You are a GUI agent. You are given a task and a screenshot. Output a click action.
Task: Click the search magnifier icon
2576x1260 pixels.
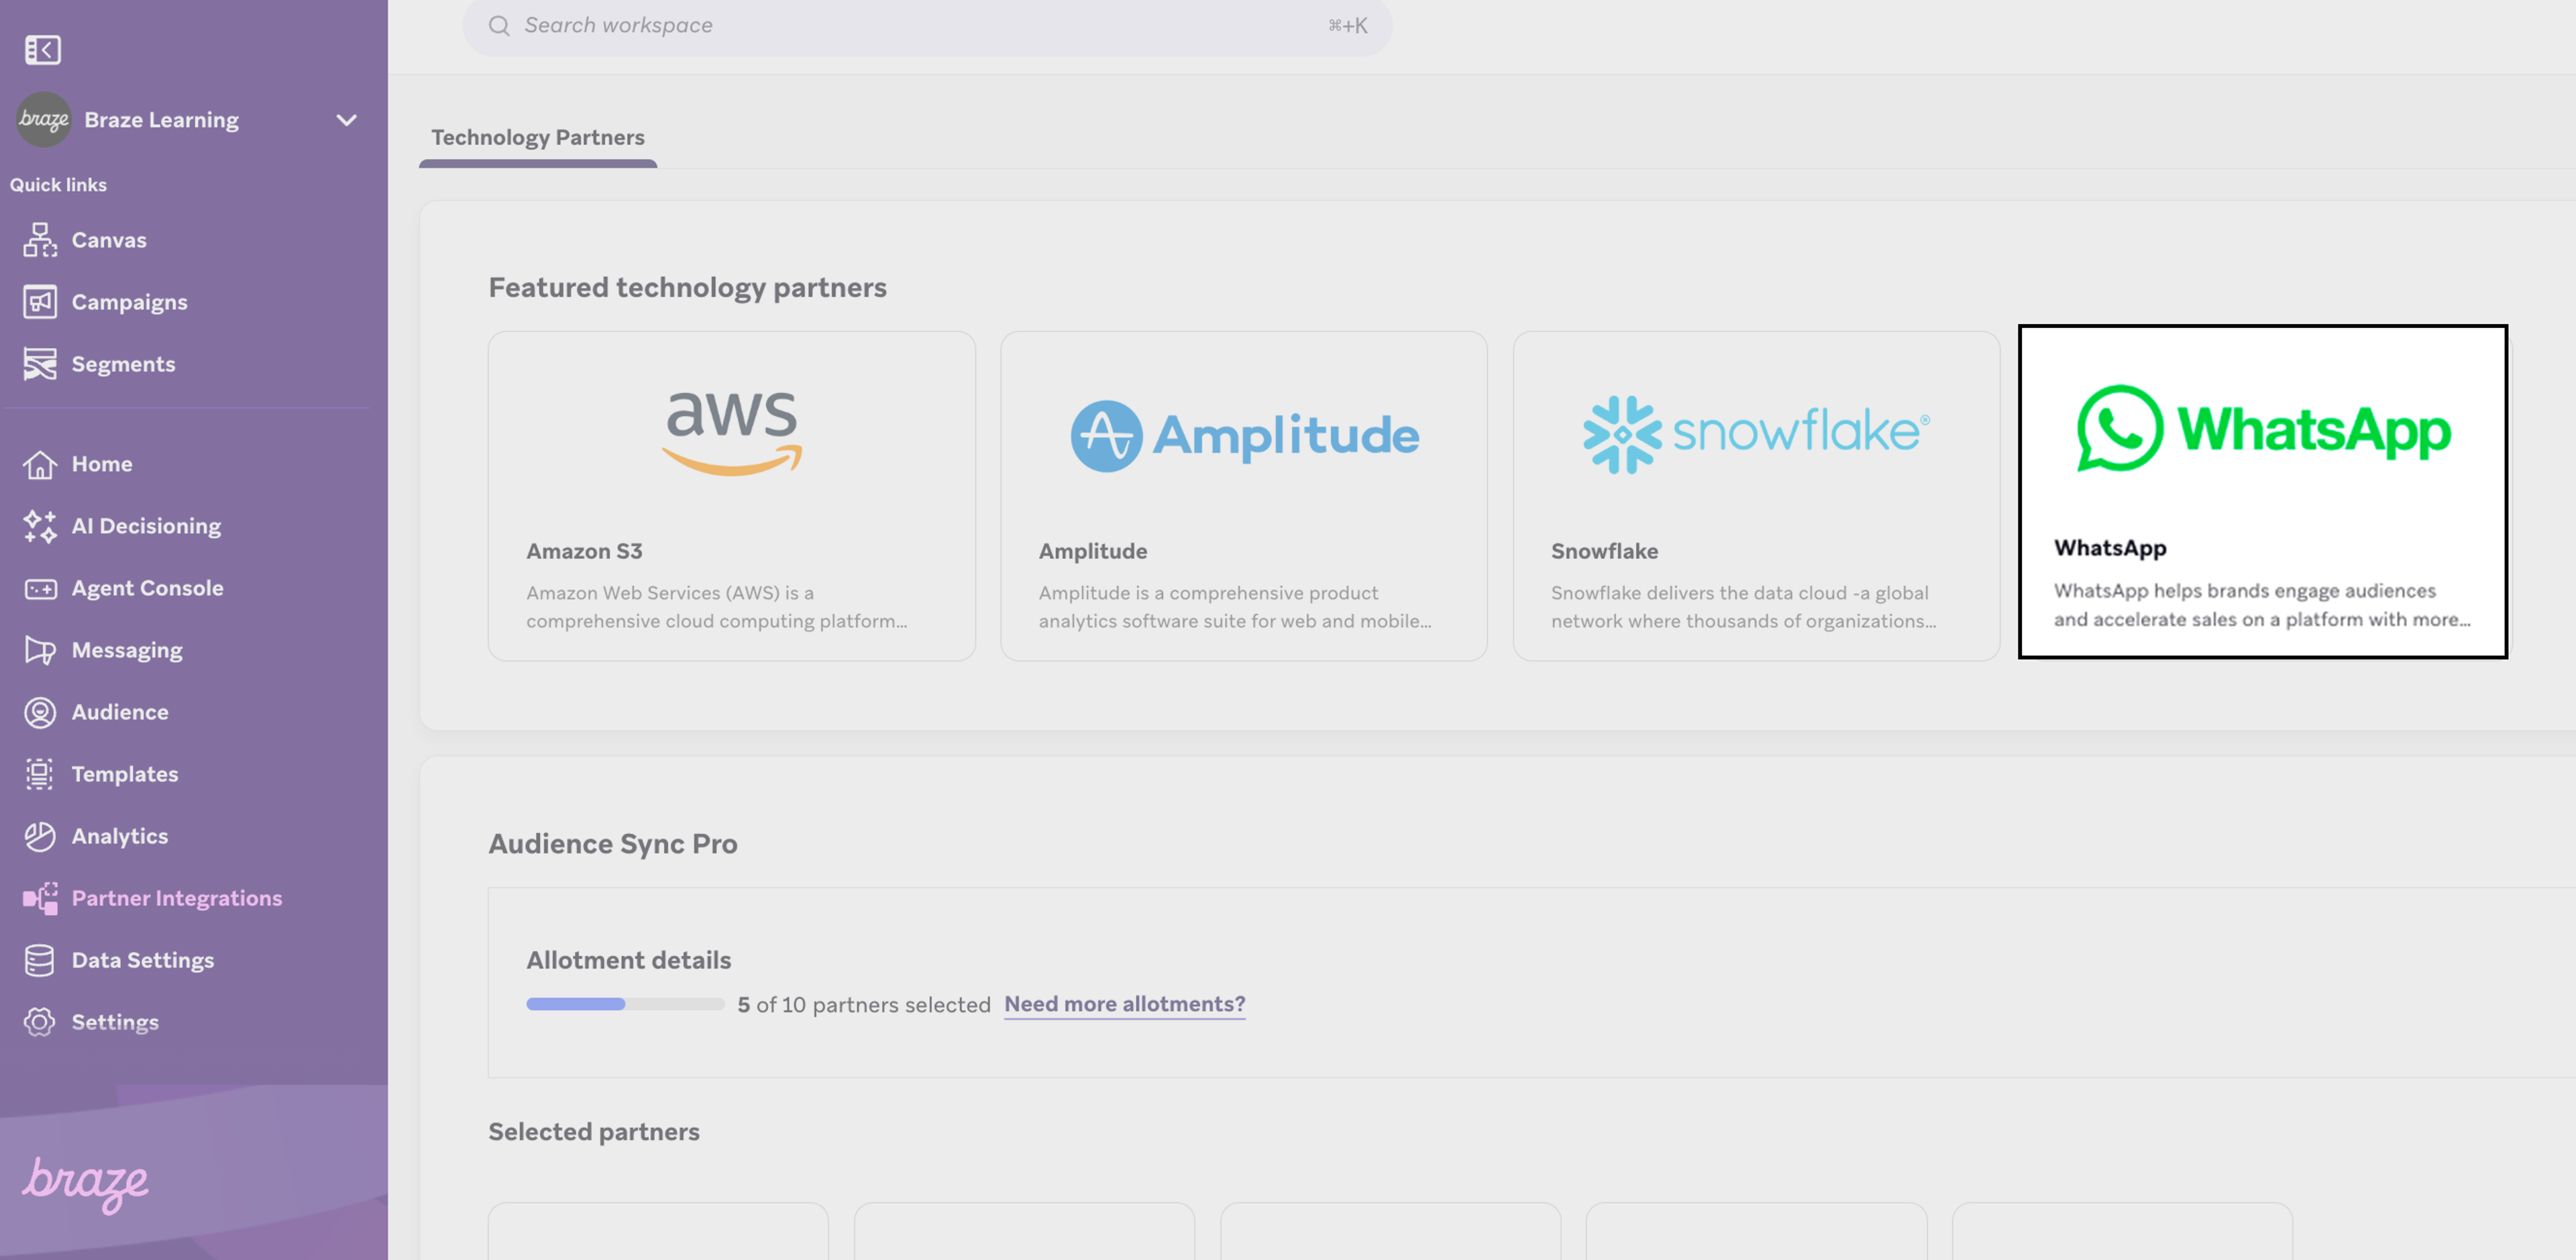pyautogui.click(x=499, y=26)
